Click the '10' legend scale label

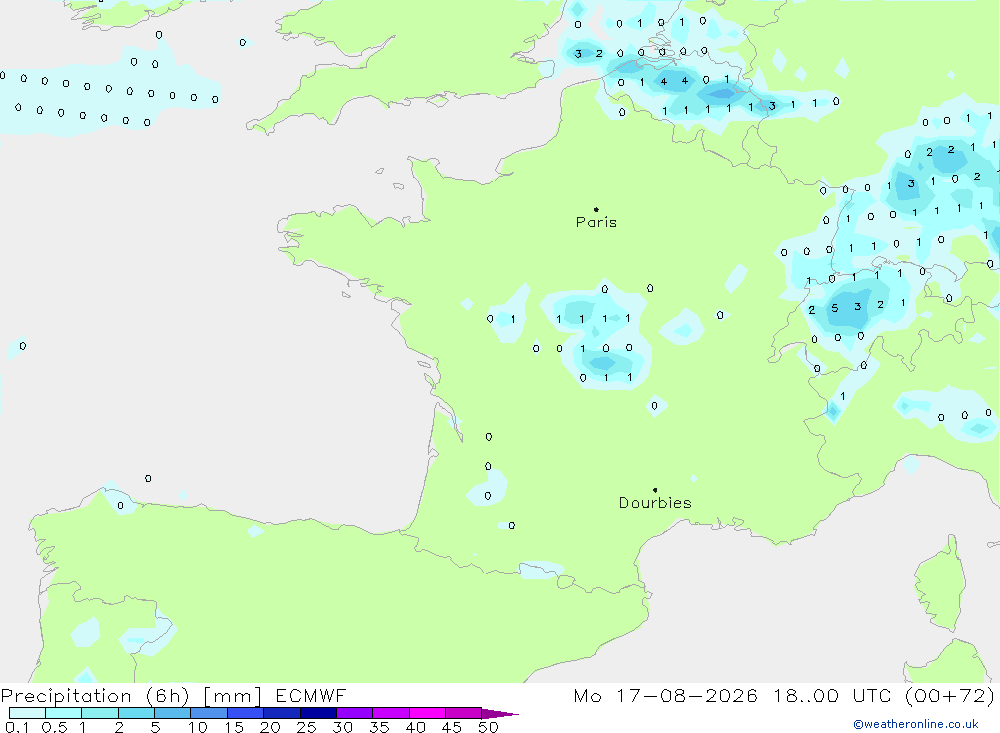coord(197,727)
